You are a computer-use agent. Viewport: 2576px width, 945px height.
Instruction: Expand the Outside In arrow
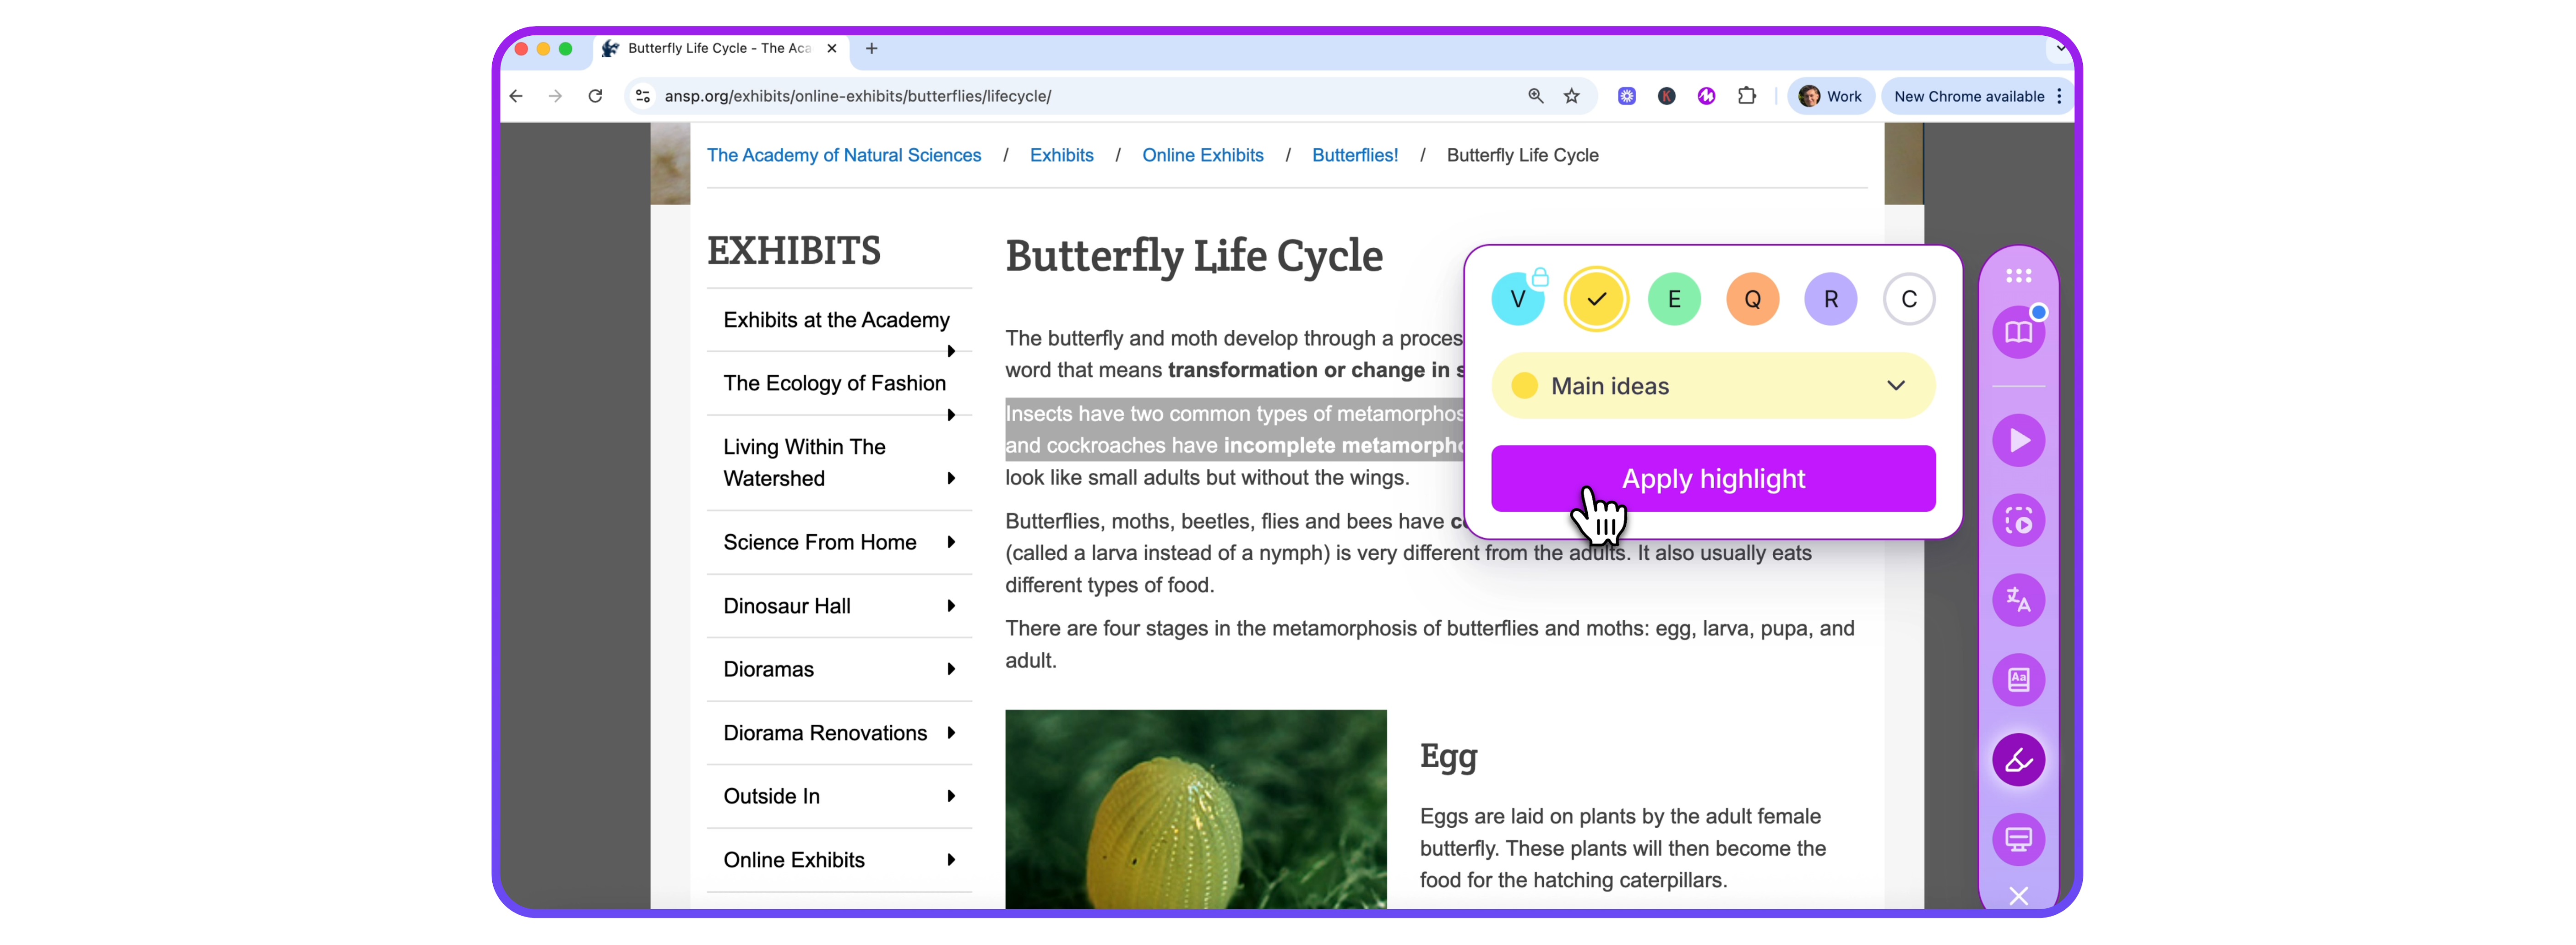click(951, 796)
